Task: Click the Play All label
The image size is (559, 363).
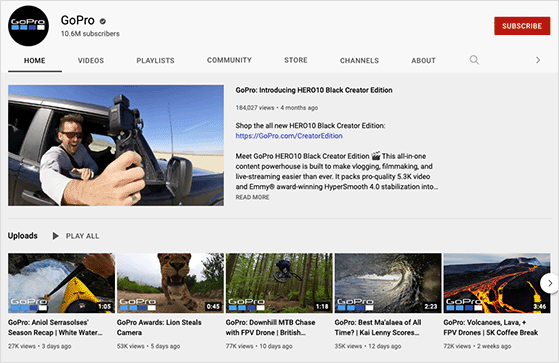Action: 82,236
